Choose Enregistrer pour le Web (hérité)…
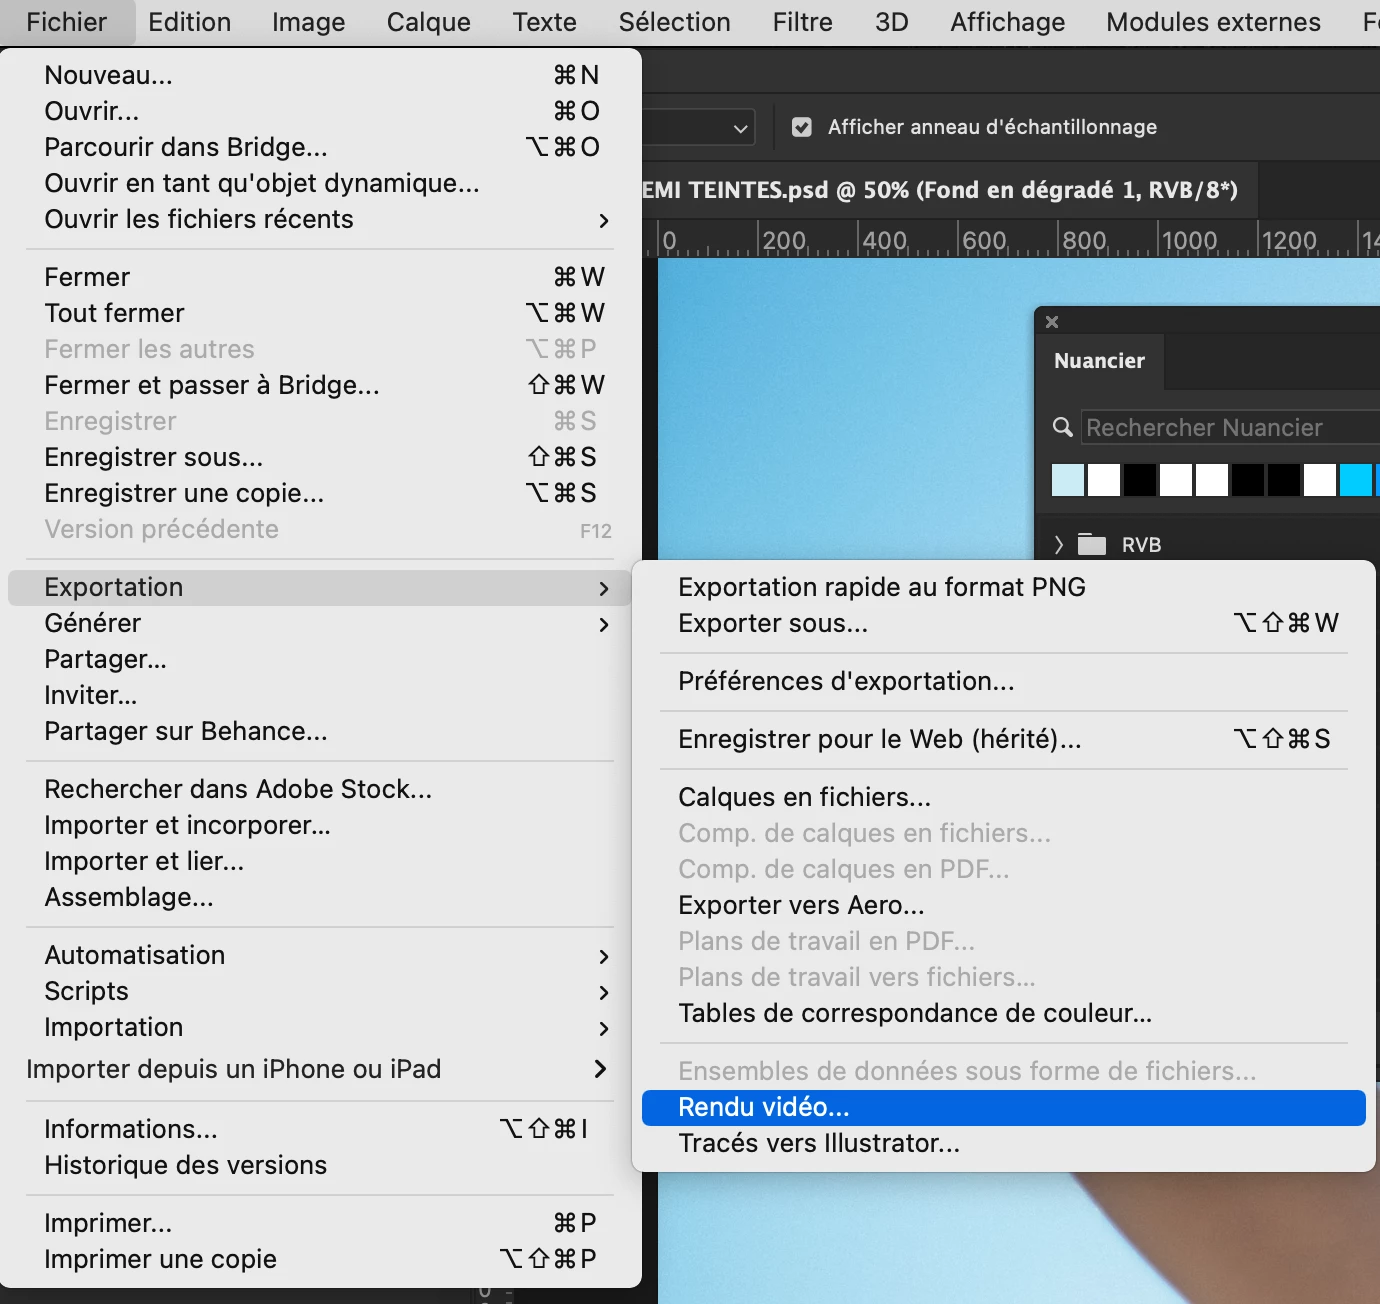Screen dimensions: 1380x1304 [1004, 739]
